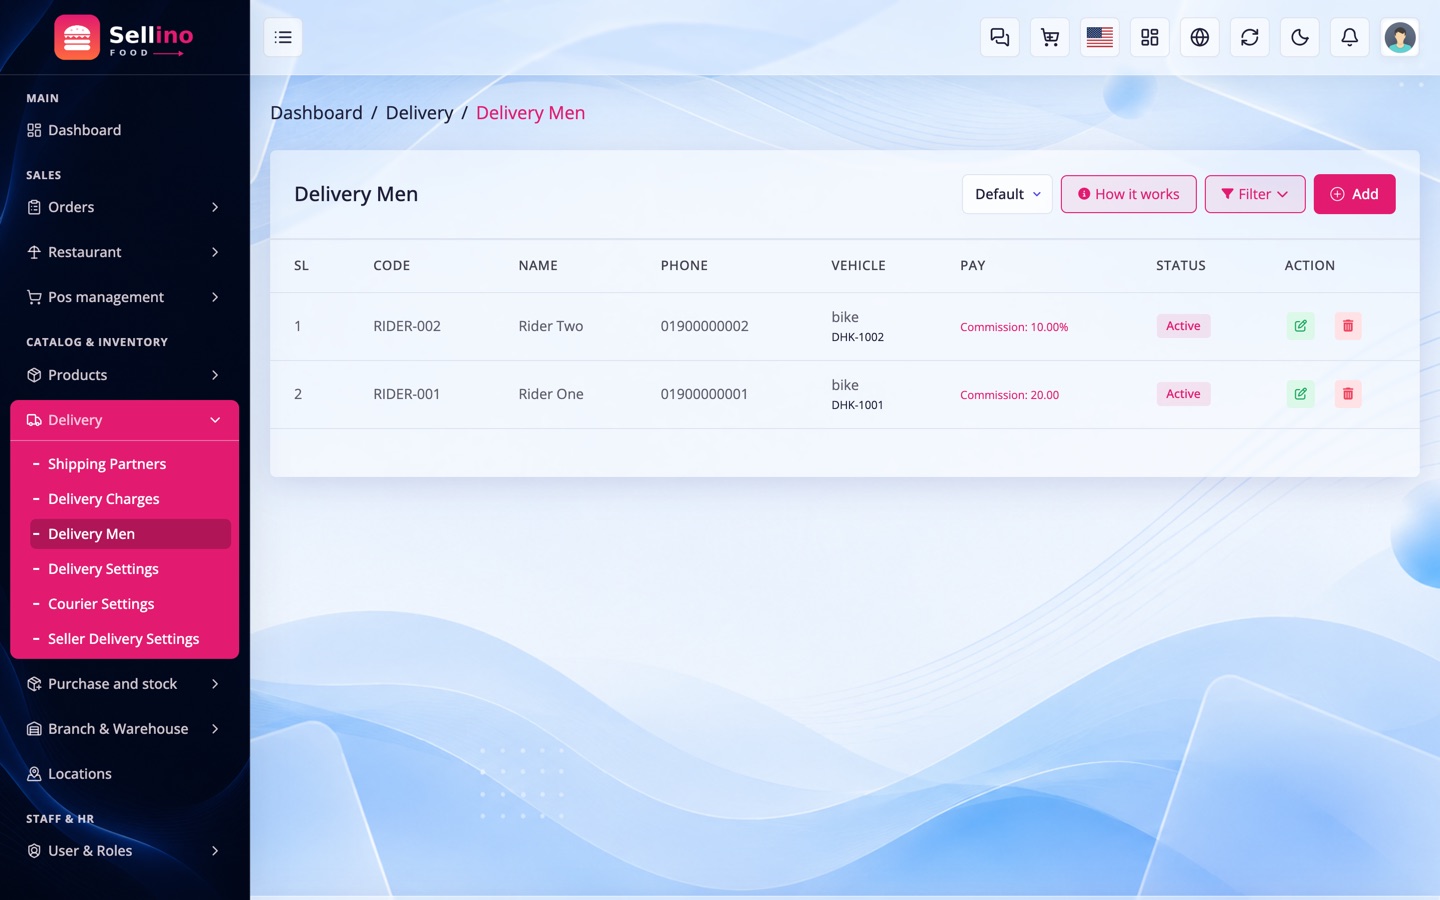Image resolution: width=1440 pixels, height=900 pixels.
Task: Collapse the Delivery menu
Action: click(125, 420)
